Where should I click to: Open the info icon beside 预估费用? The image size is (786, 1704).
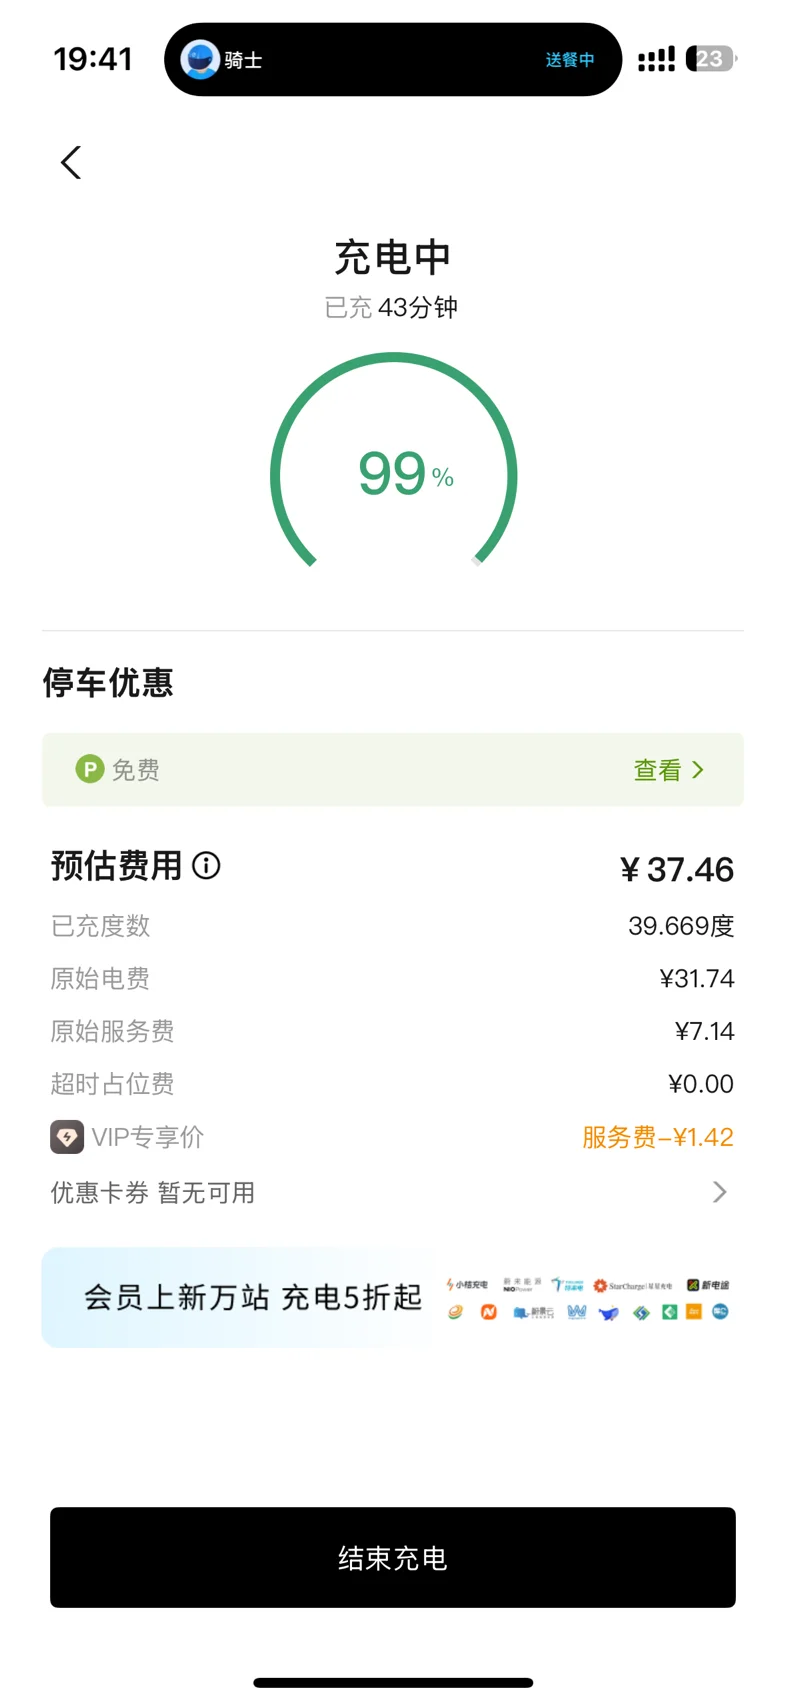[x=206, y=866]
